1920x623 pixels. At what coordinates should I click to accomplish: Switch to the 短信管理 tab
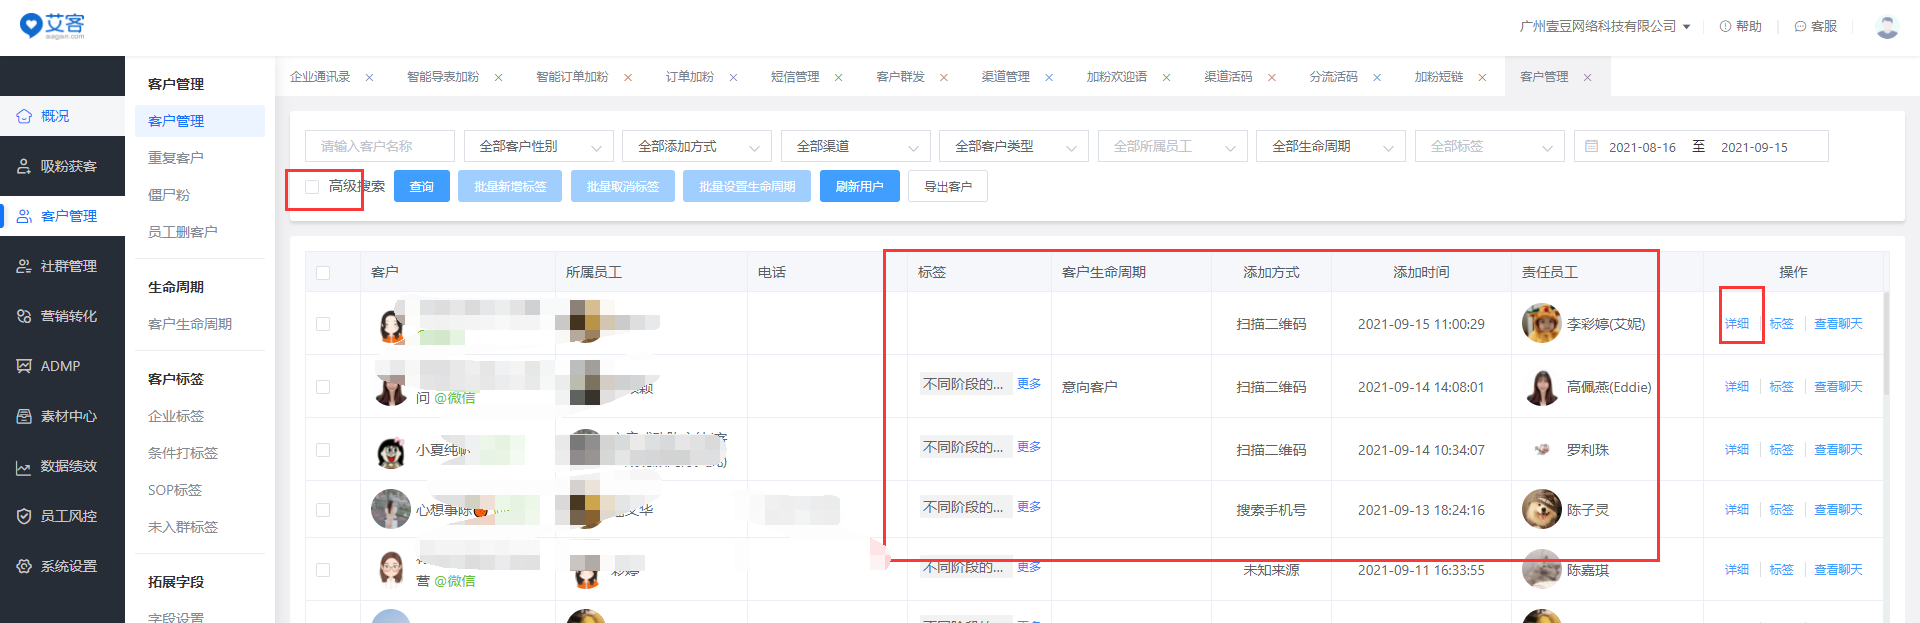point(795,77)
